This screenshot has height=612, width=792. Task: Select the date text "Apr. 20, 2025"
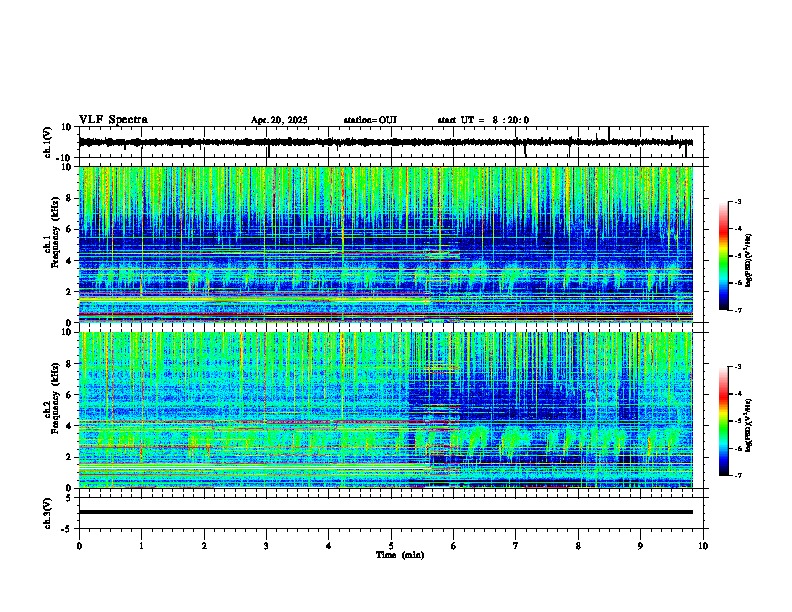click(x=279, y=120)
